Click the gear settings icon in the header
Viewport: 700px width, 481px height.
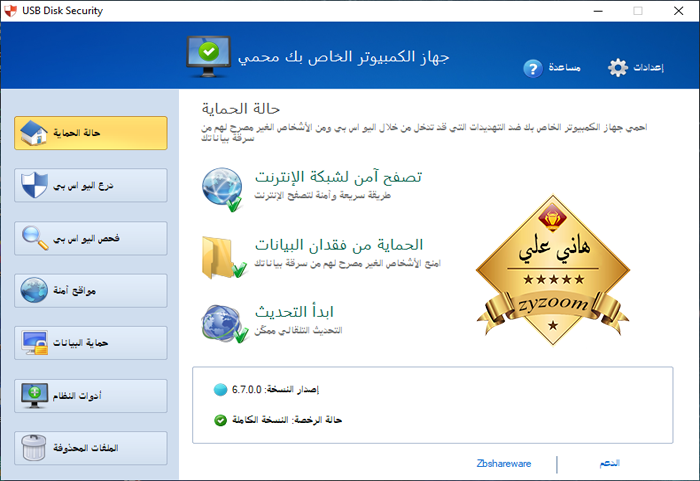coord(618,67)
